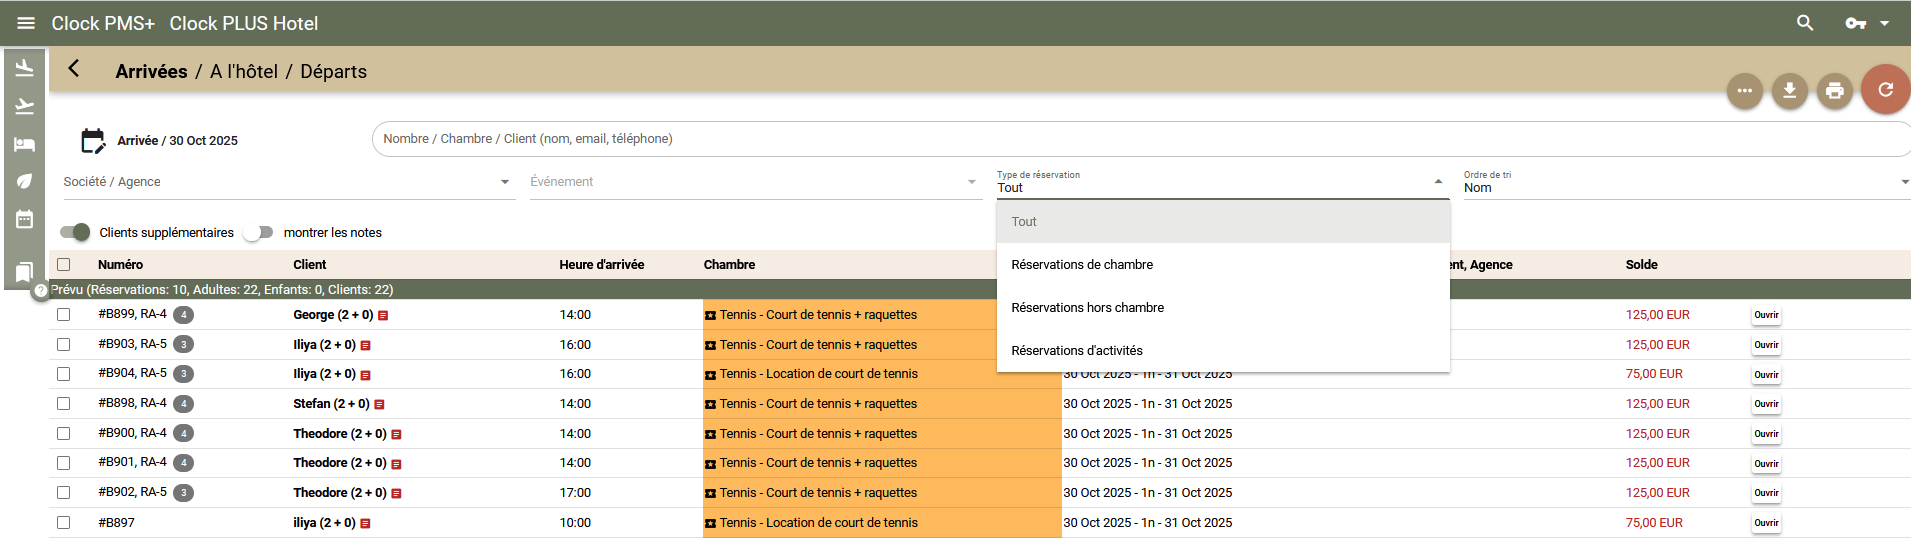Click Ouvrir for reservation #B899
This screenshot has width=1911, height=538.
click(1766, 315)
